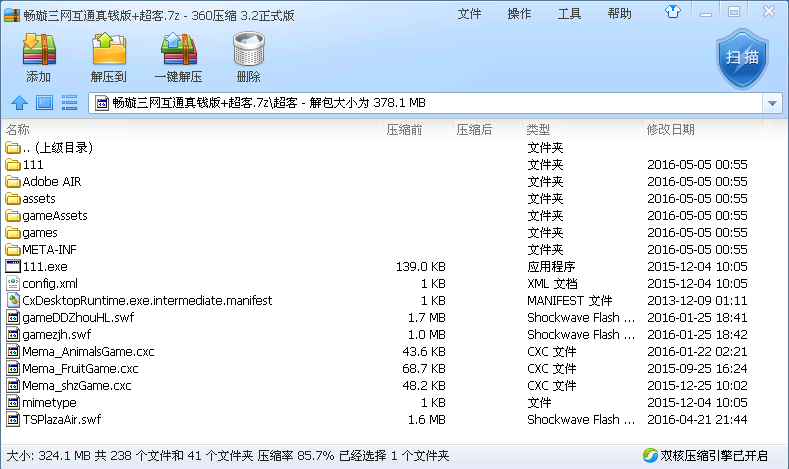
Task: Open the 操作 (Operation) menu
Action: pos(519,14)
